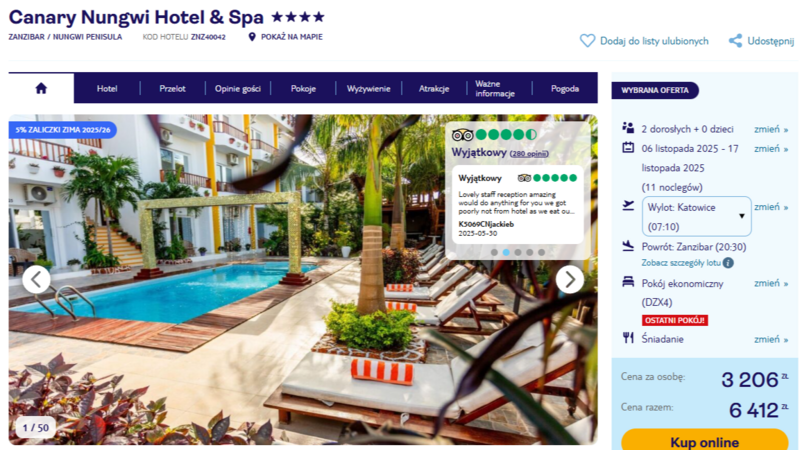Viewport: 800px width, 450px height.
Task: Select the second review carousel dot
Action: [506, 252]
